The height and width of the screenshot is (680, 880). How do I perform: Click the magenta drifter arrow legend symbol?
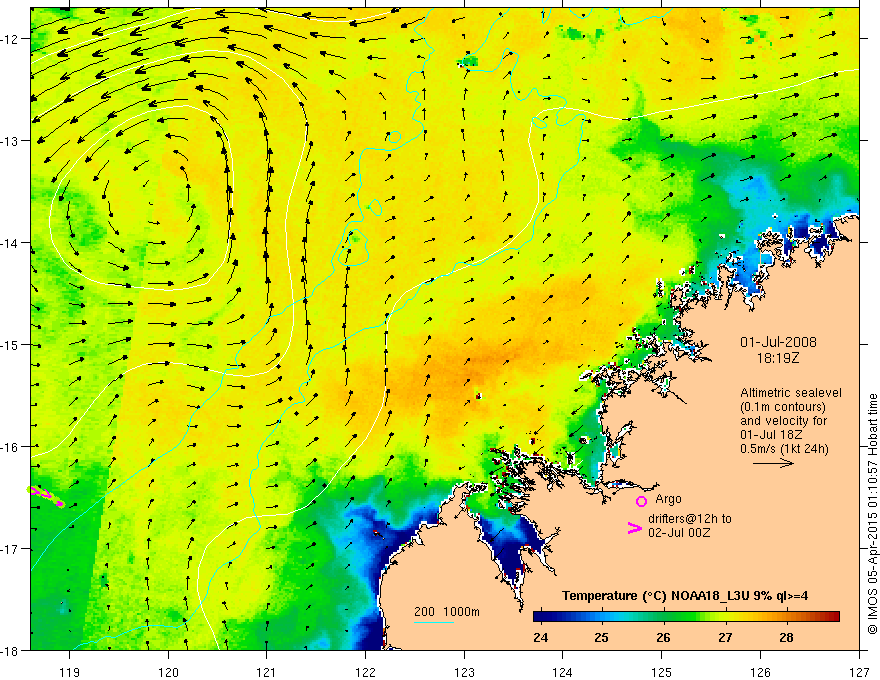pyautogui.click(x=634, y=528)
